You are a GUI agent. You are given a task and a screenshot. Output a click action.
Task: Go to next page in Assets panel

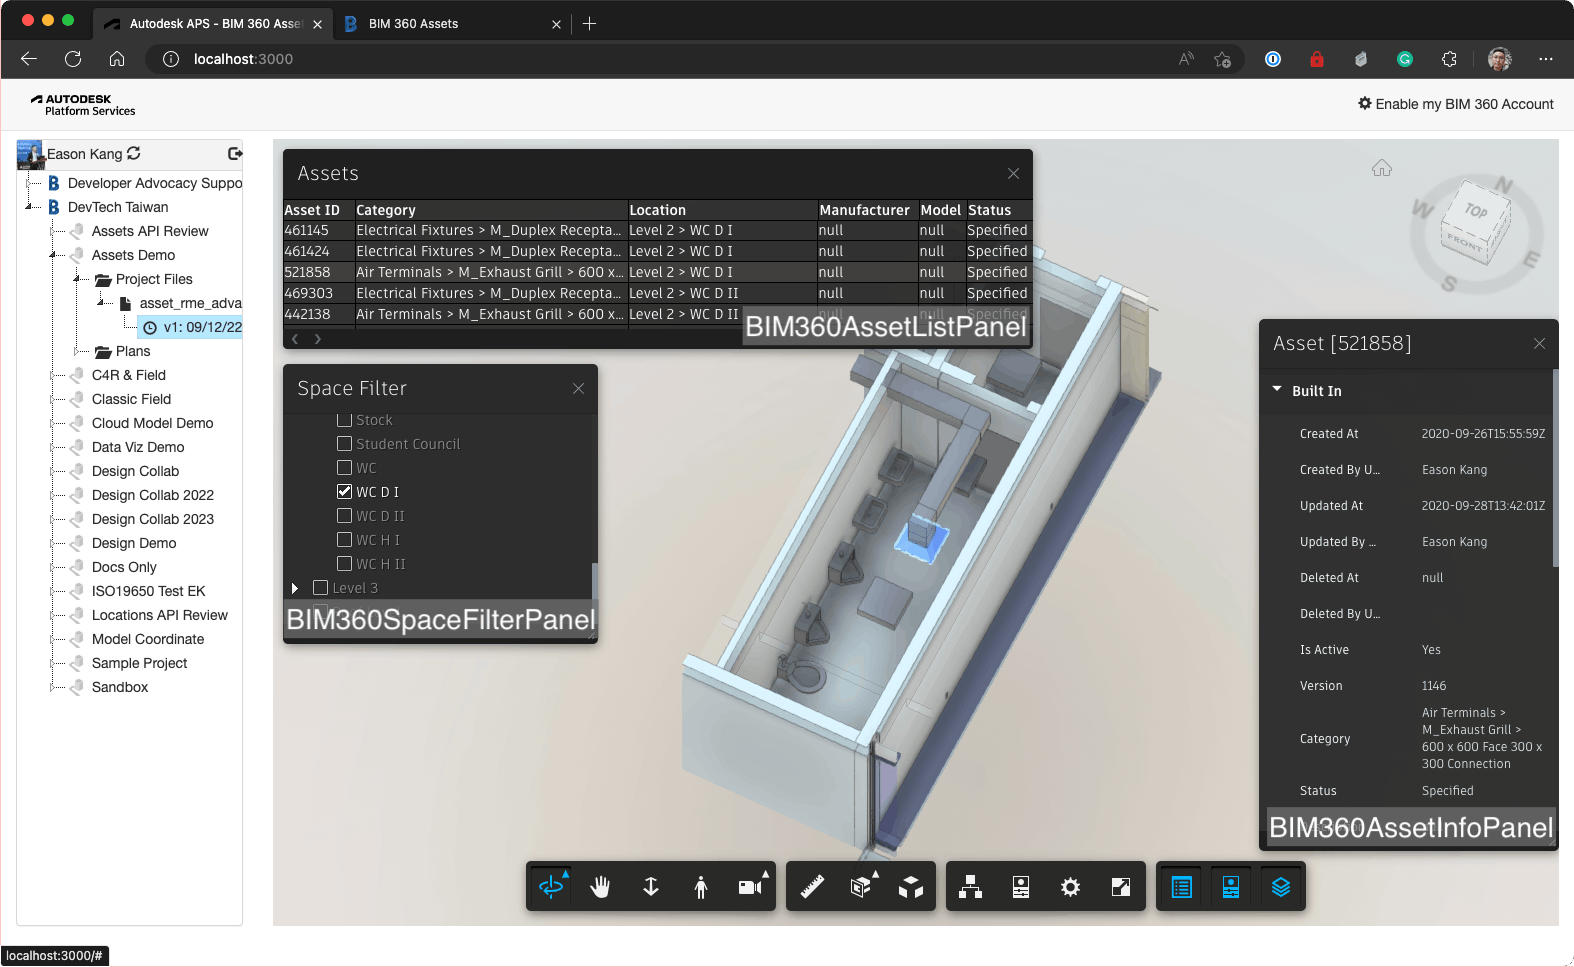pyautogui.click(x=318, y=339)
